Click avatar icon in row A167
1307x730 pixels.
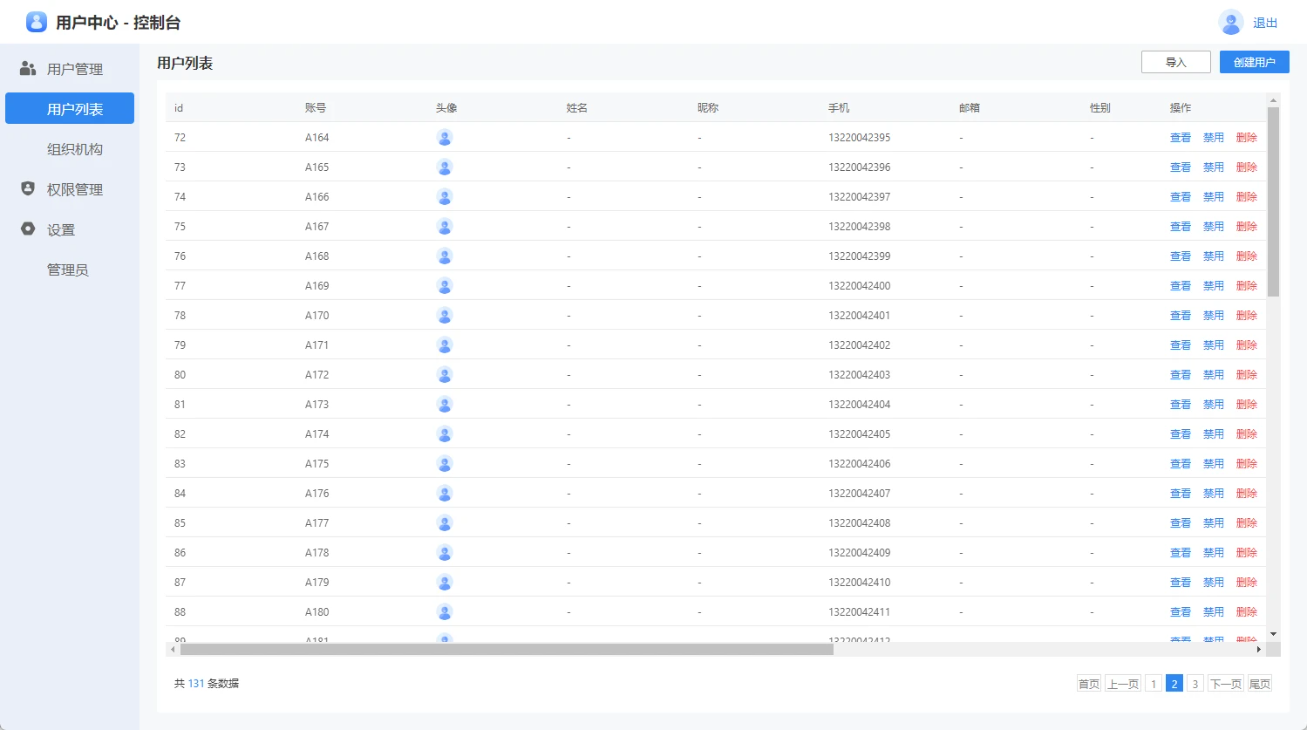point(445,226)
